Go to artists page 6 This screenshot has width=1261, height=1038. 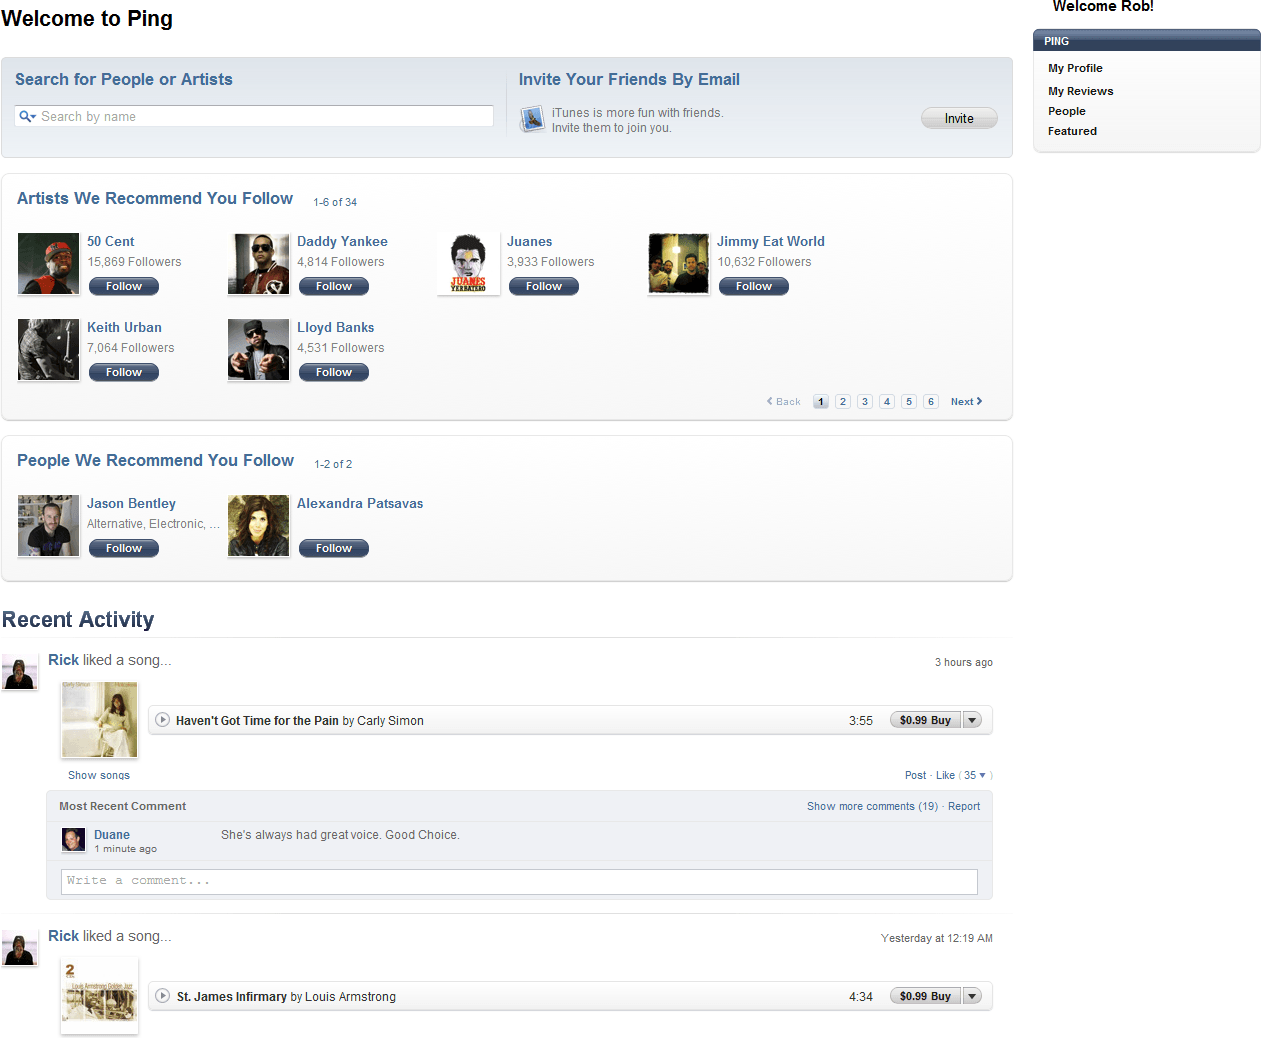click(x=931, y=402)
